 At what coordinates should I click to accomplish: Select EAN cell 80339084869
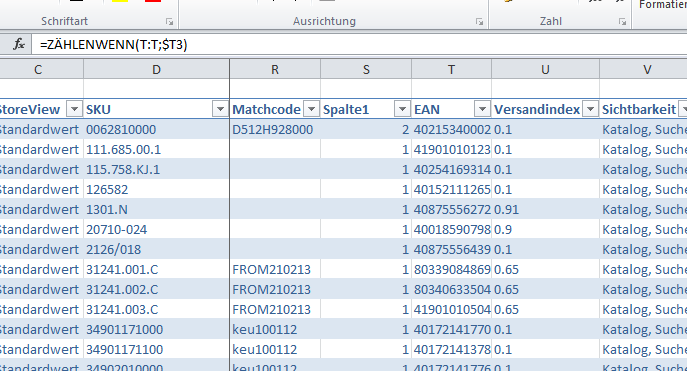coord(451,269)
